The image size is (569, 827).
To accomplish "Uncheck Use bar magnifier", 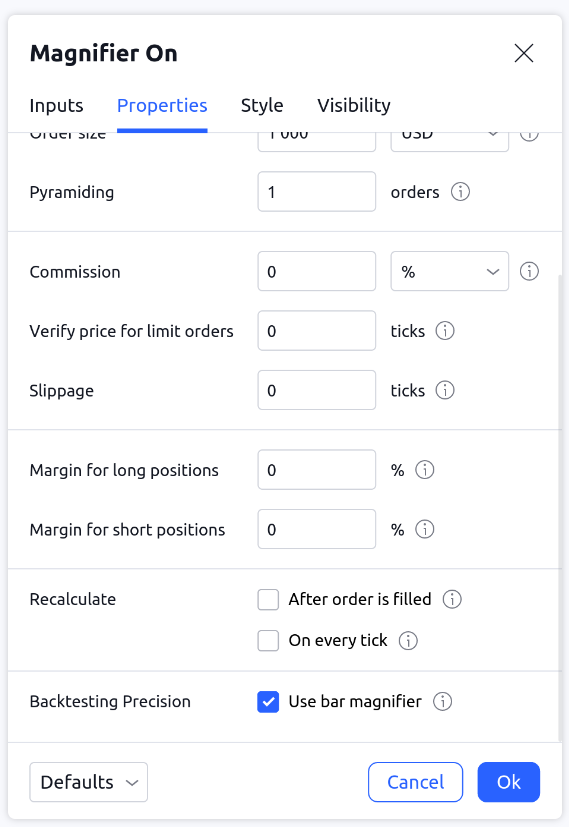I will tap(268, 702).
